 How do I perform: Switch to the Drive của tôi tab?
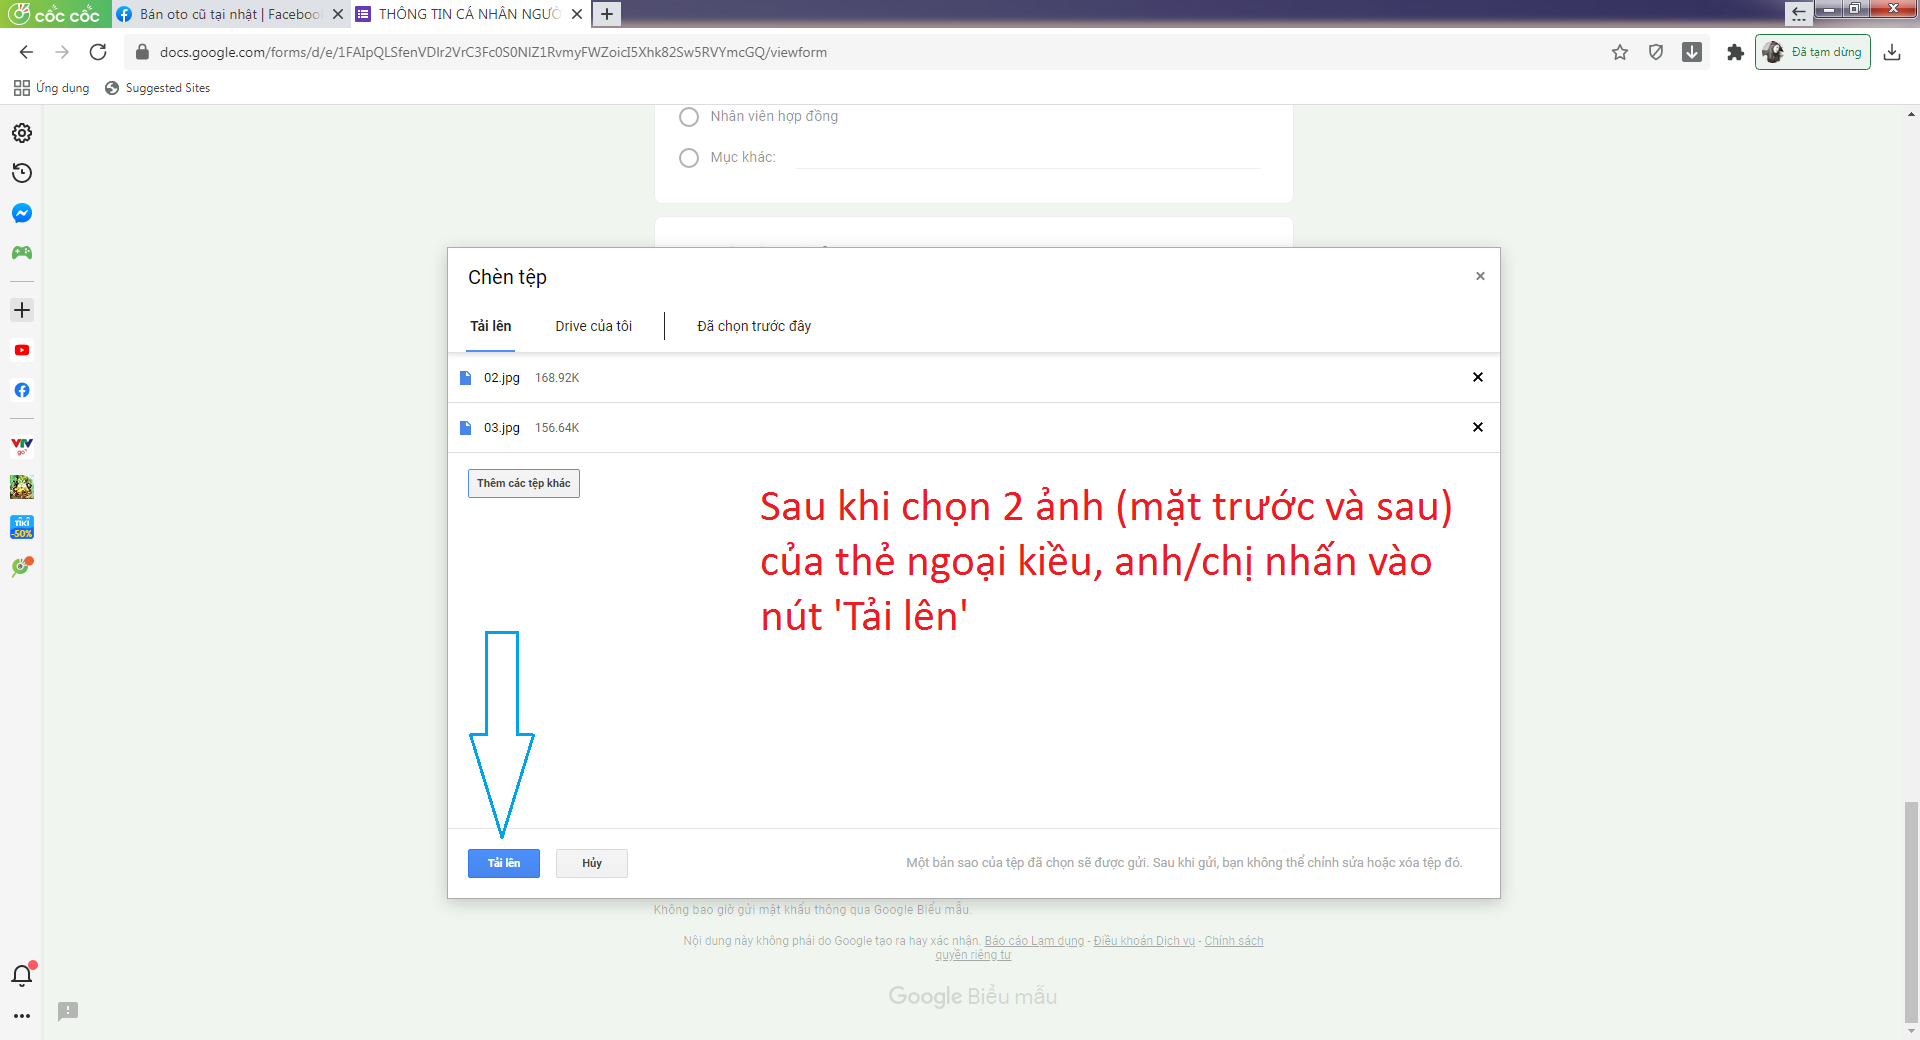click(594, 326)
